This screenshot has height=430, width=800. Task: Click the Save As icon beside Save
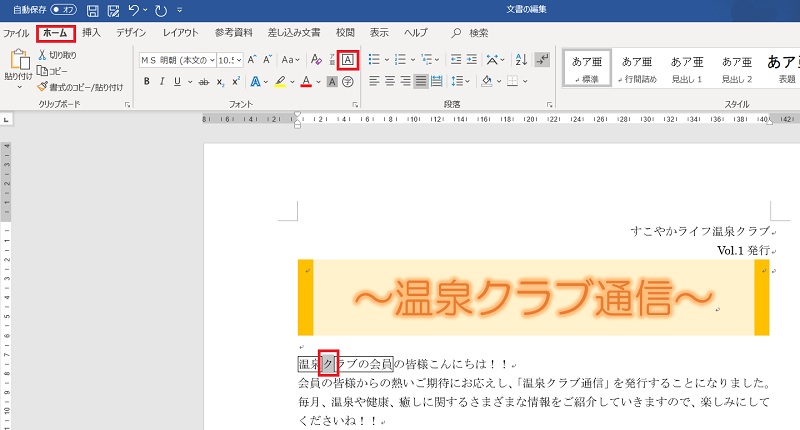click(113, 10)
